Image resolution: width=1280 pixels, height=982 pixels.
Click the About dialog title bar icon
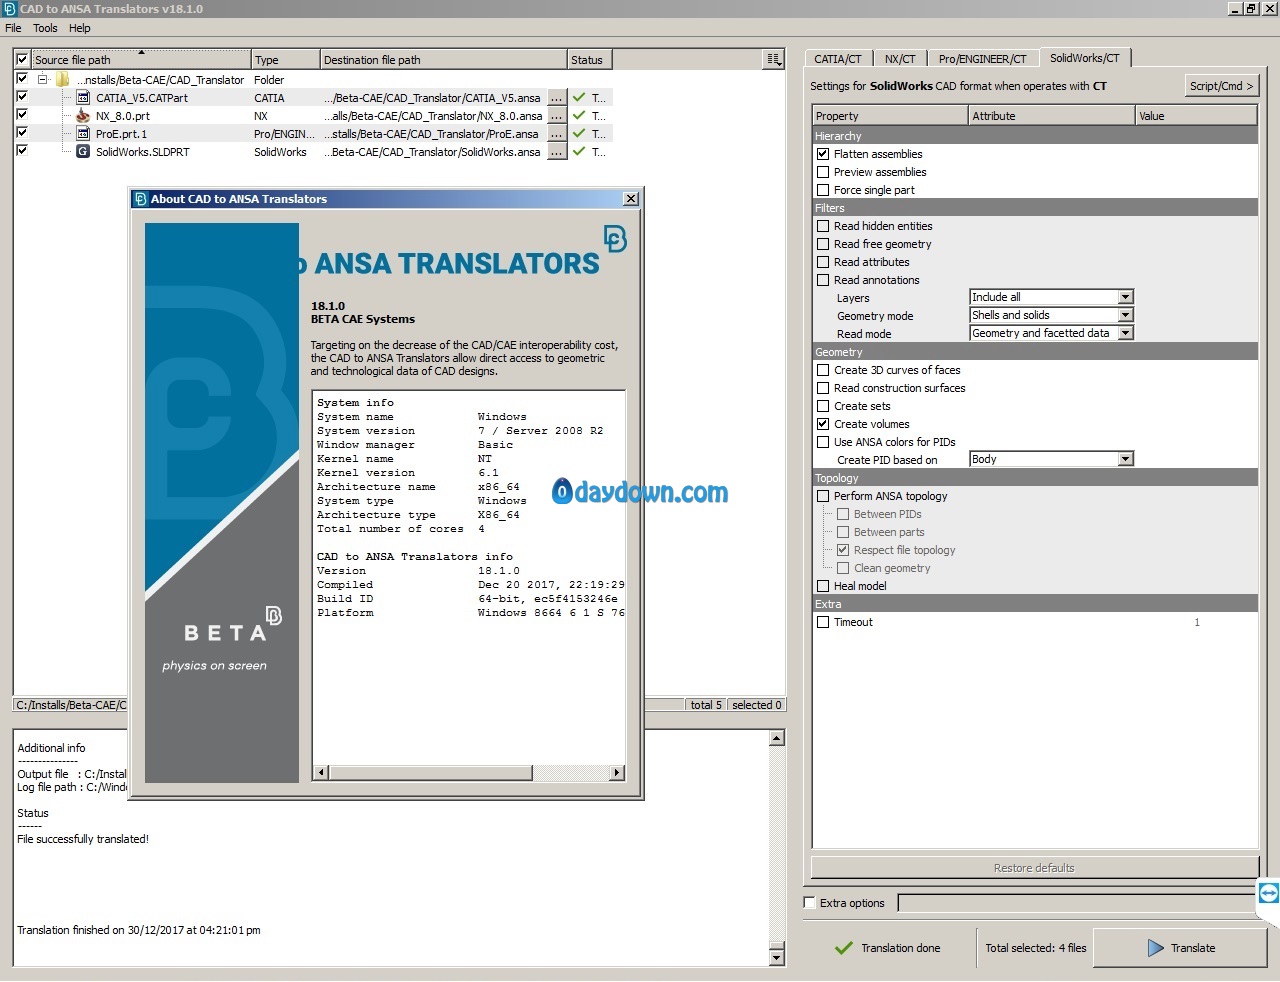tap(140, 199)
